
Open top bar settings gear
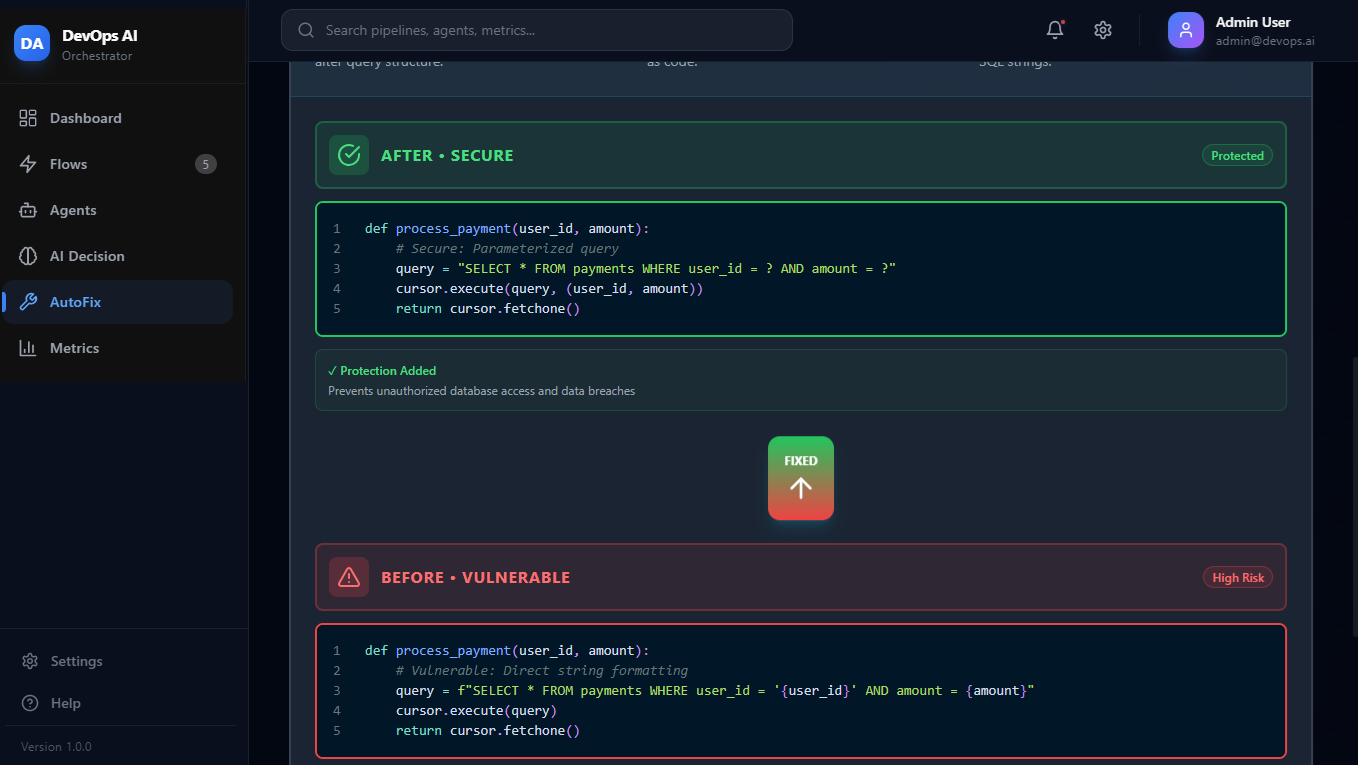pyautogui.click(x=1103, y=30)
